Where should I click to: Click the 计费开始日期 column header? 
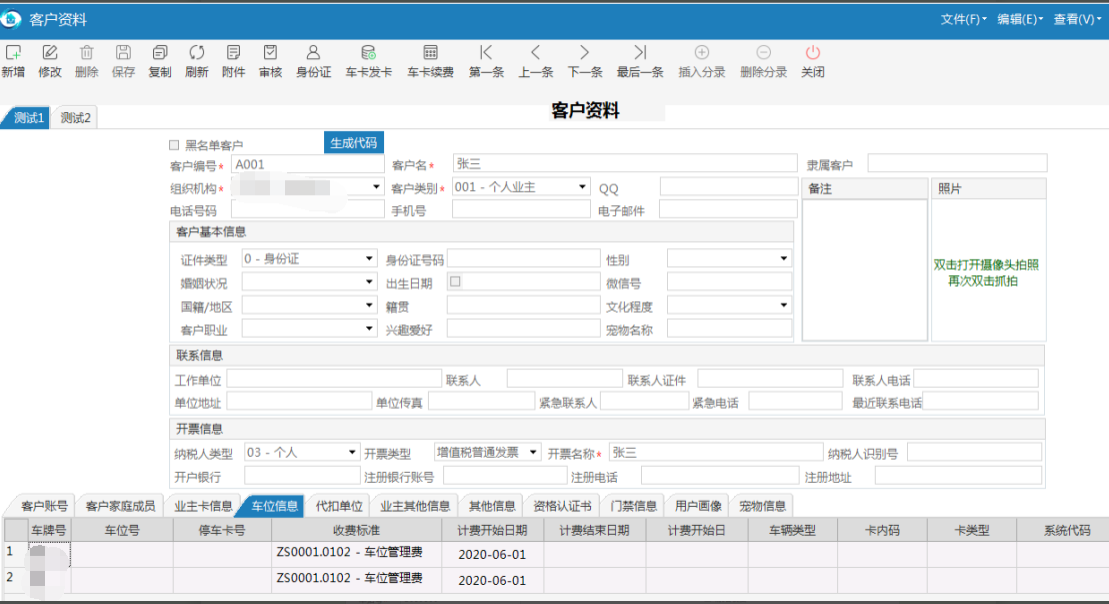492,530
